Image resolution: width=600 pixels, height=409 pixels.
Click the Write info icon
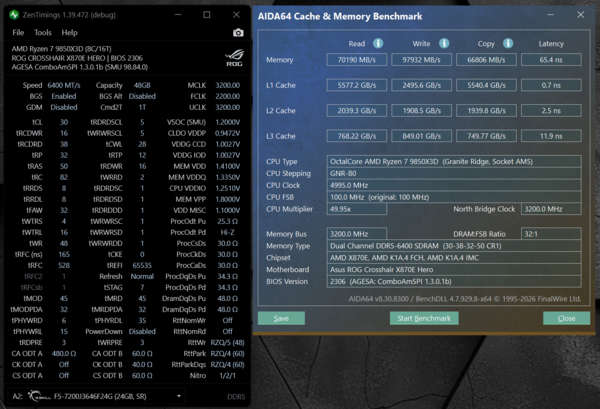444,43
